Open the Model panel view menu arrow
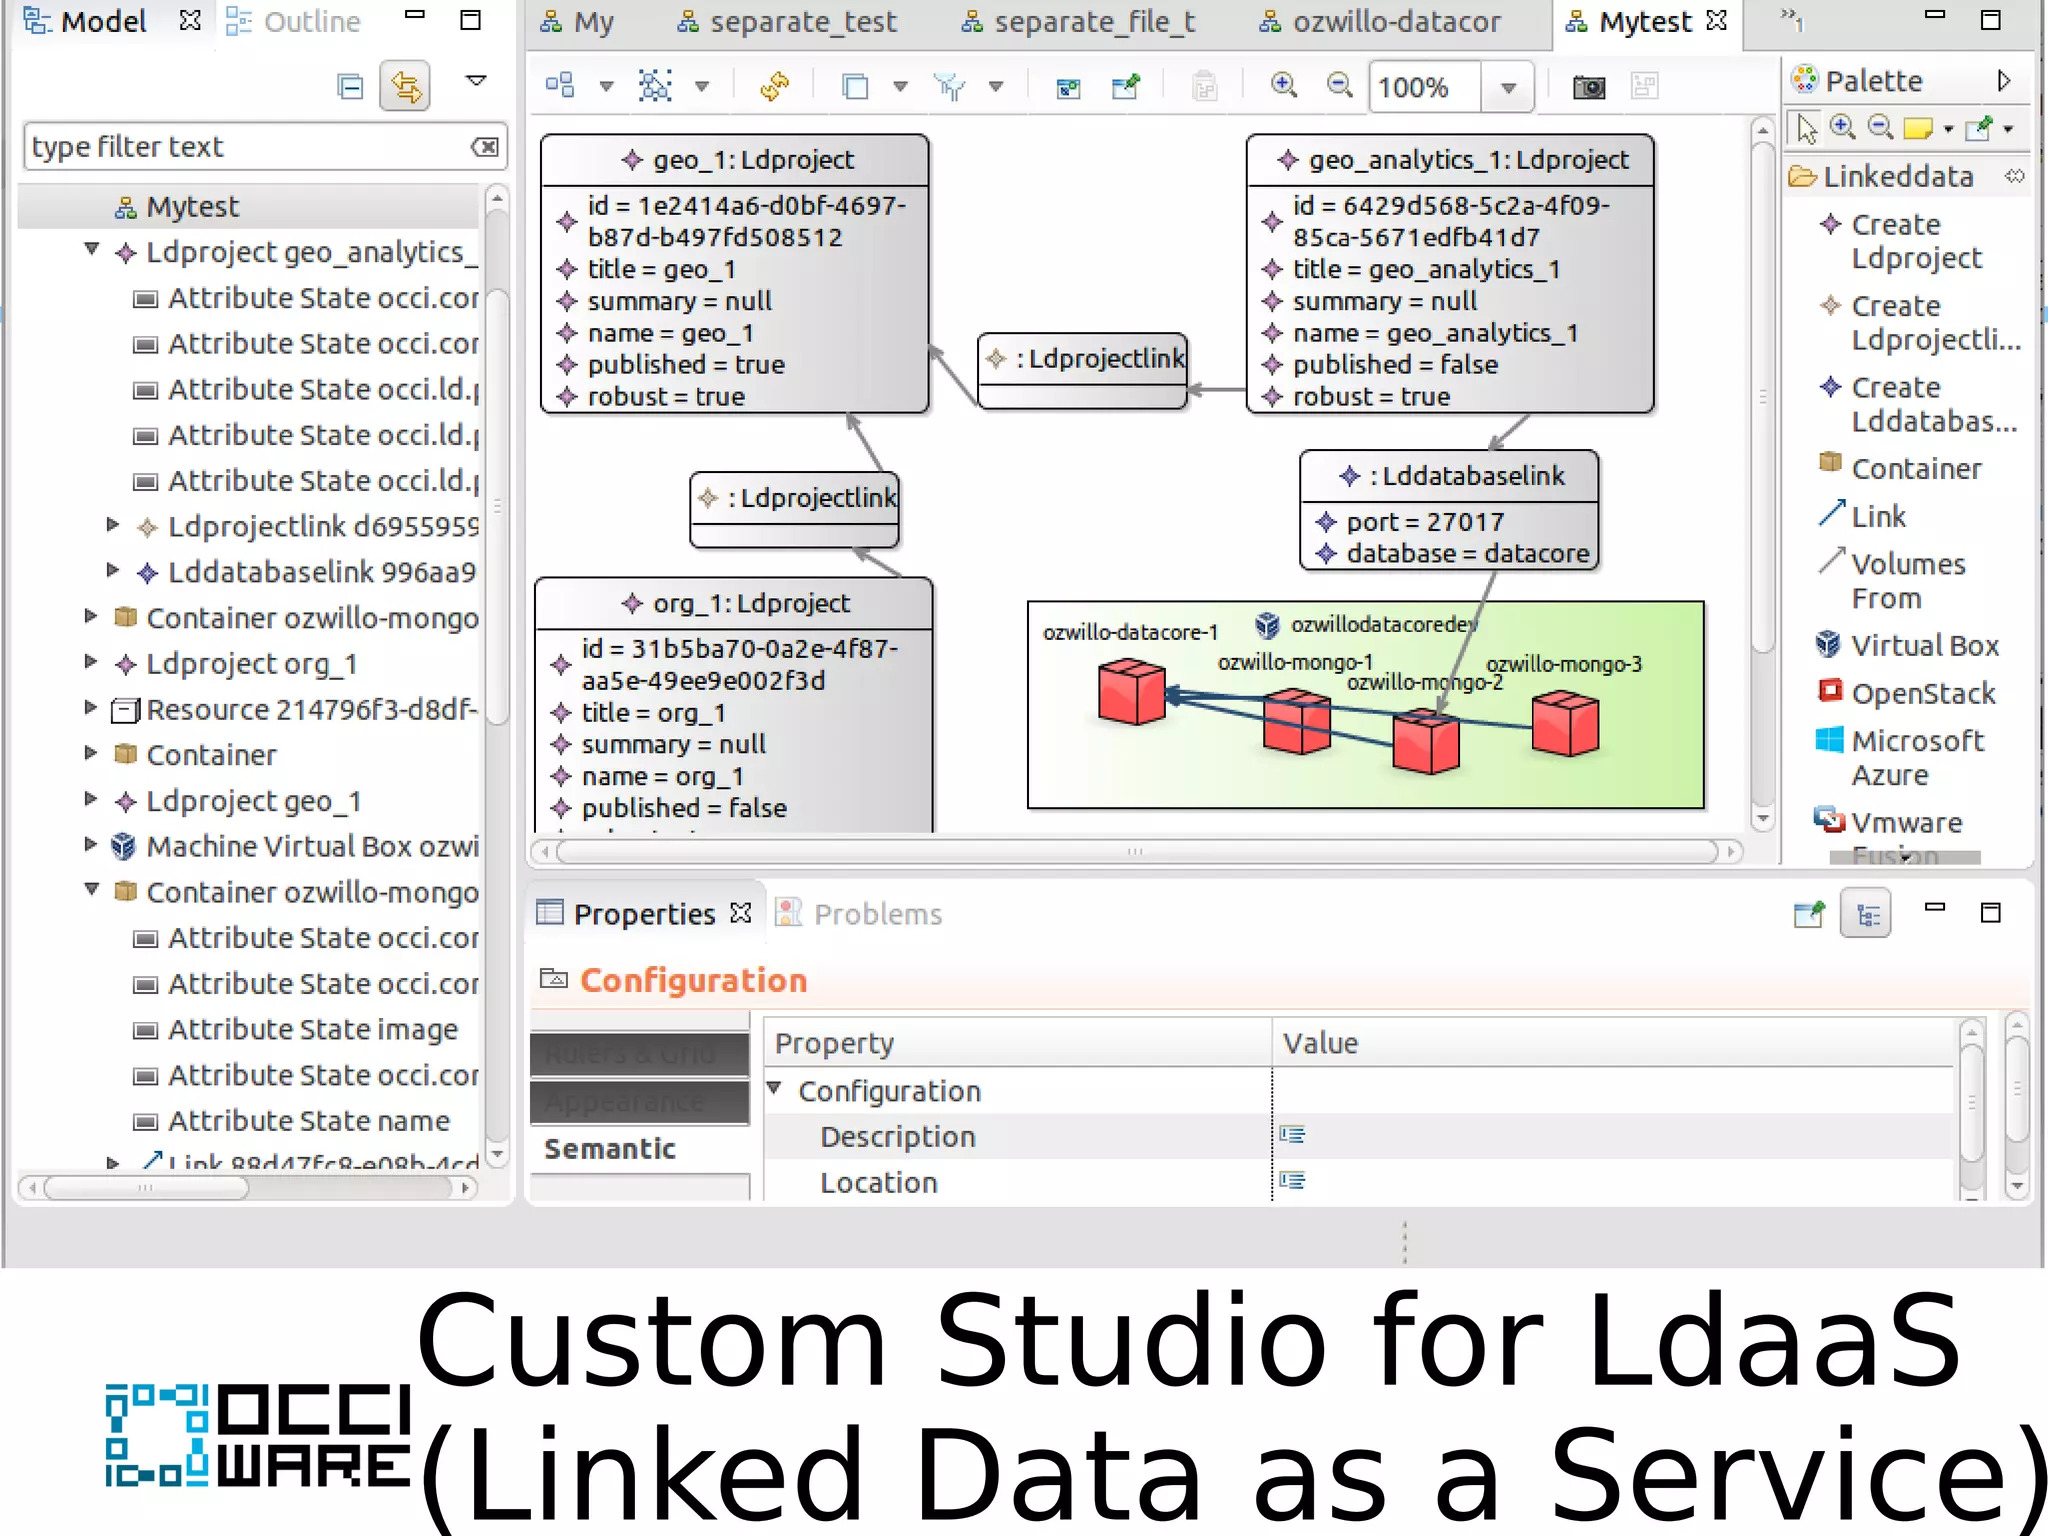This screenshot has height=1536, width=2048. click(476, 81)
